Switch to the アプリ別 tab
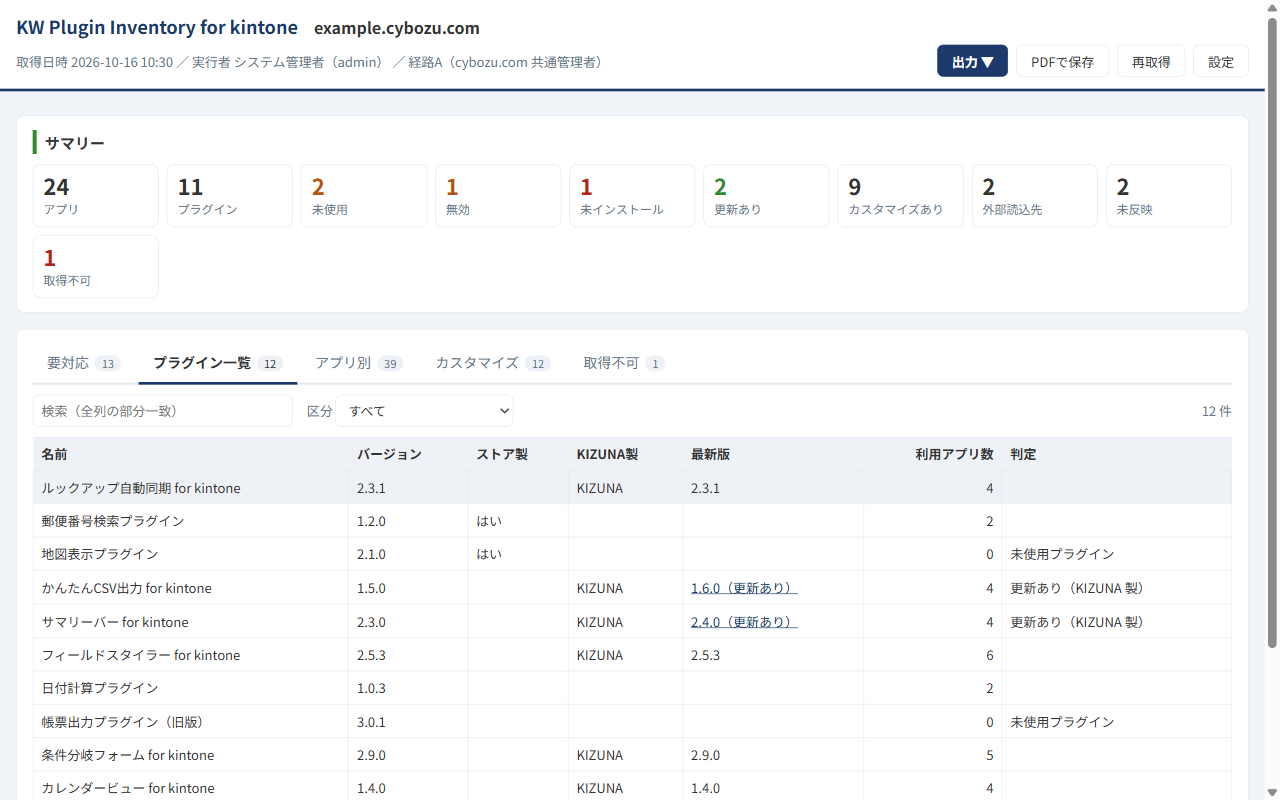The height and width of the screenshot is (800, 1280). point(359,363)
